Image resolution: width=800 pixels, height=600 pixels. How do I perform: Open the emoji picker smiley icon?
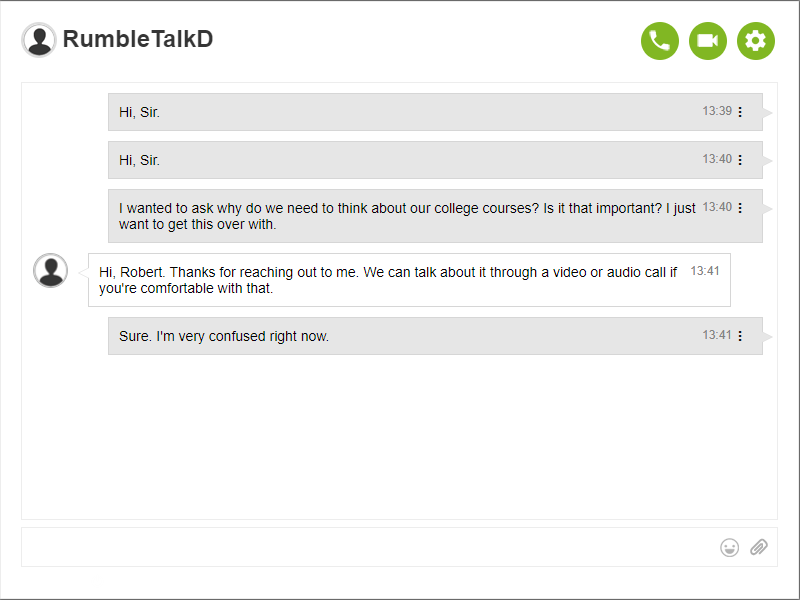(730, 547)
